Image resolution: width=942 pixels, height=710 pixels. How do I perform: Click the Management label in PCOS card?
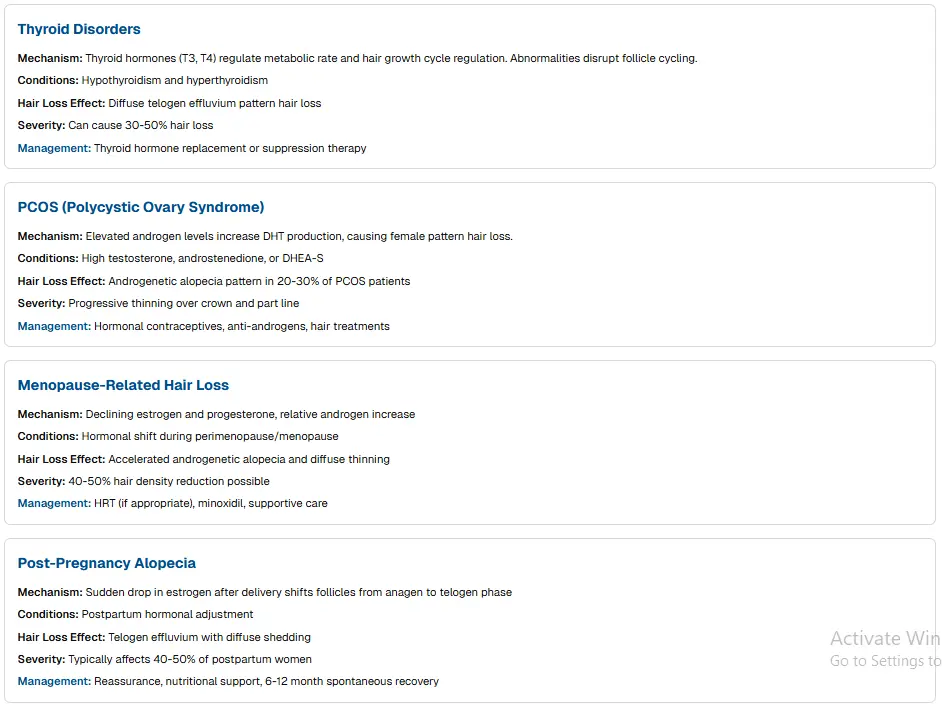54,327
